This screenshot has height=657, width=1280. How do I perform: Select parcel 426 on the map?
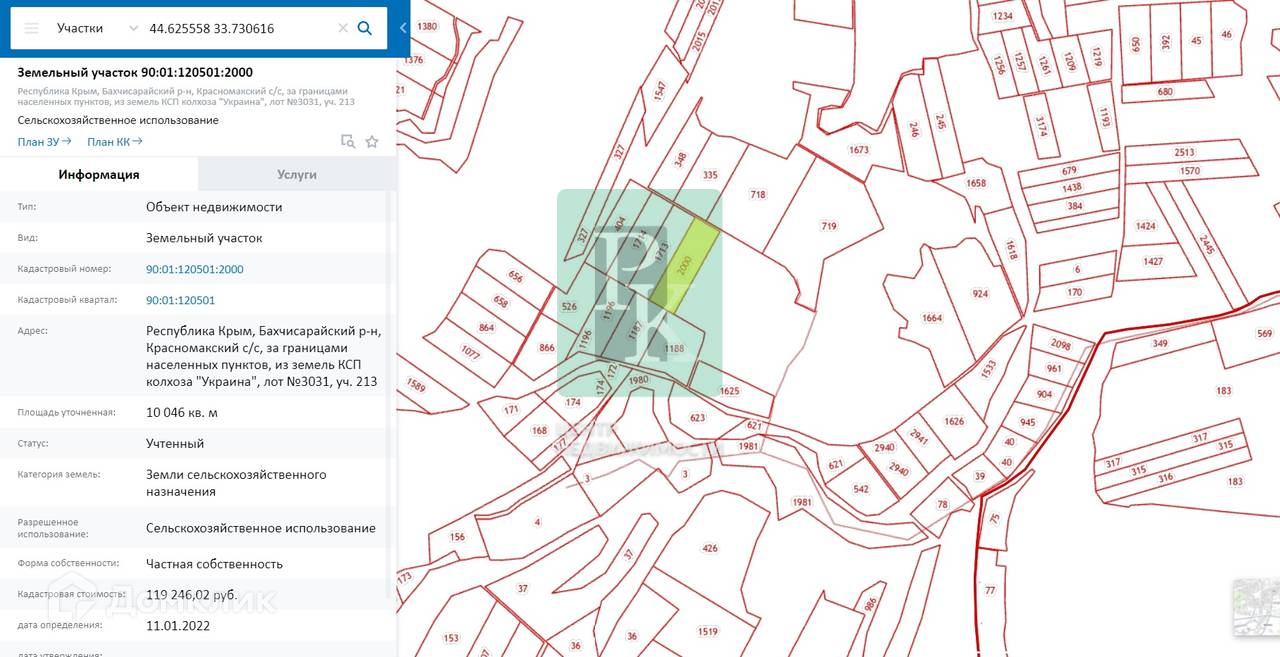[710, 548]
